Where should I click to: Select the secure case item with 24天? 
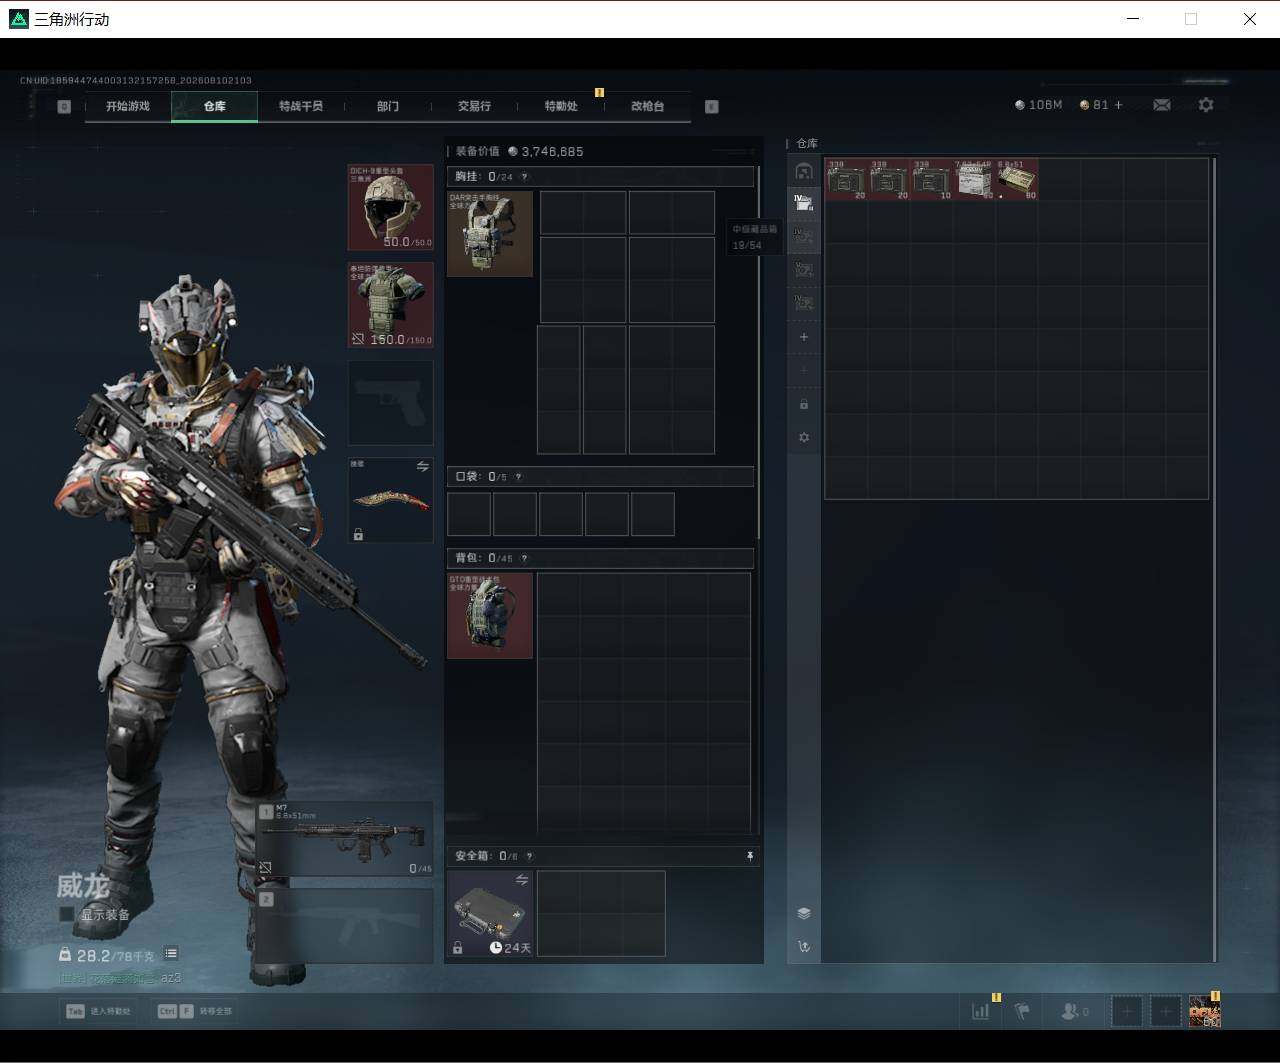click(x=490, y=913)
